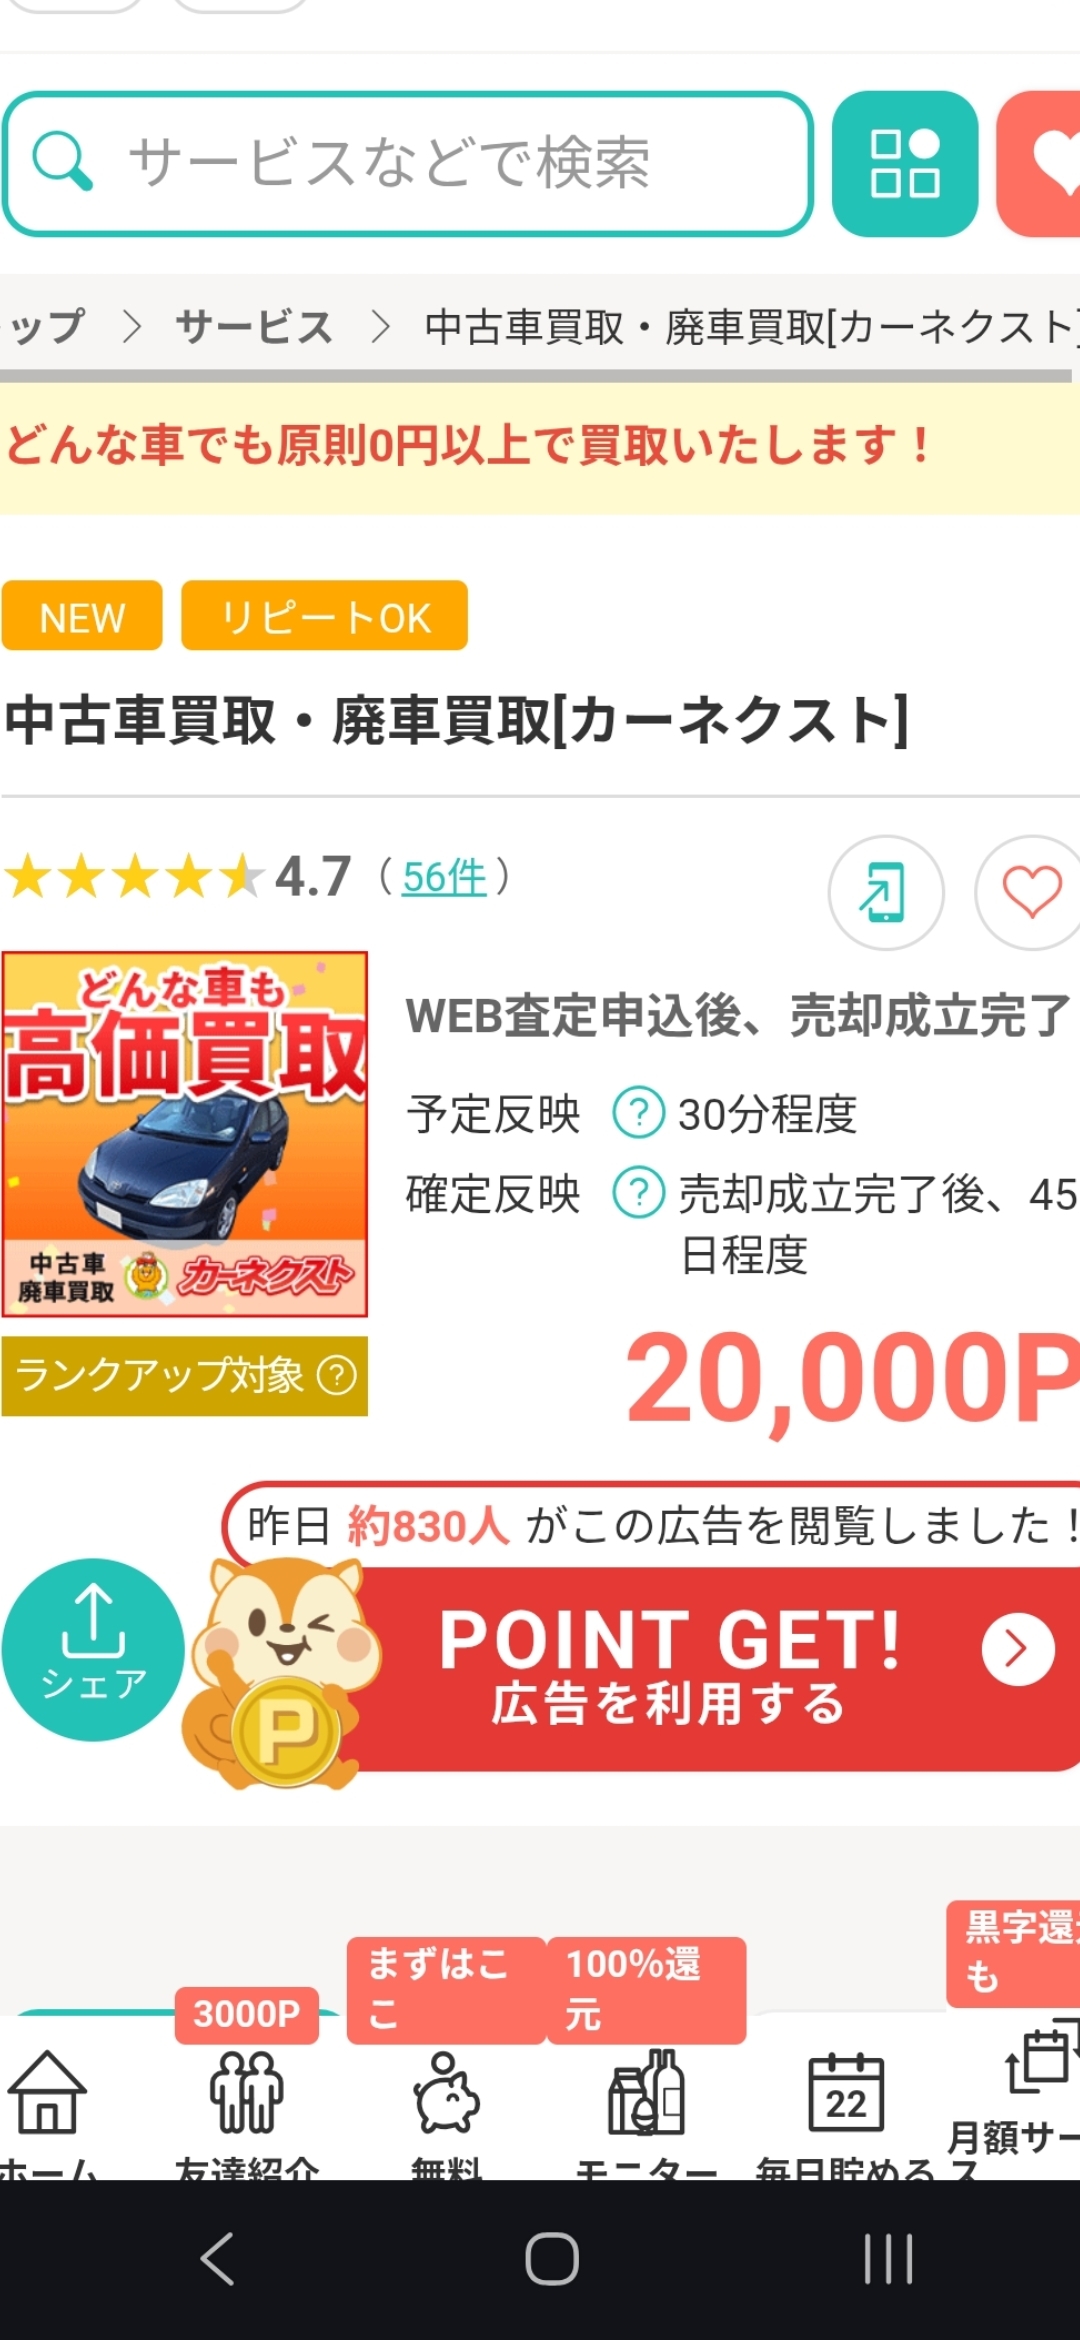Toggle the heart favorite for this ad

tap(1028, 892)
